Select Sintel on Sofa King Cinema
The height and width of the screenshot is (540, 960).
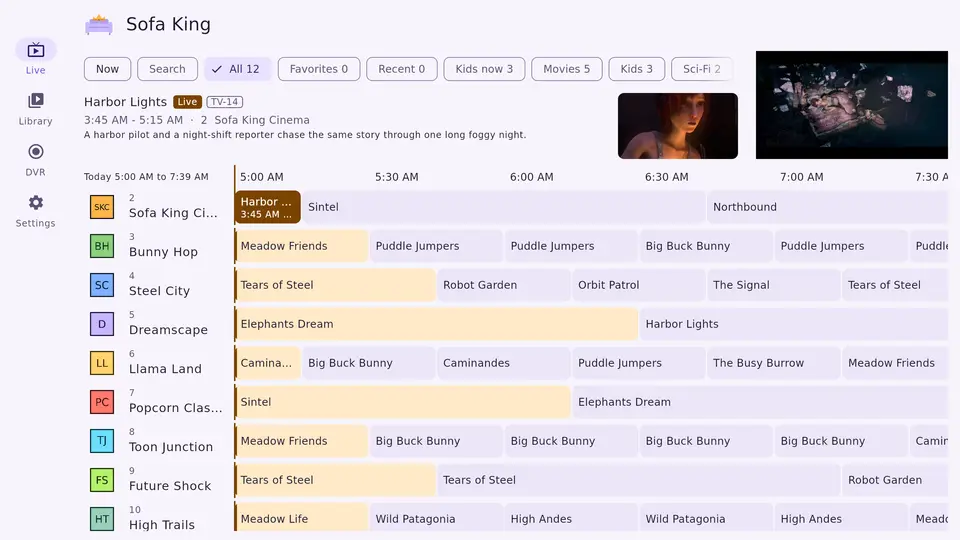coord(503,207)
